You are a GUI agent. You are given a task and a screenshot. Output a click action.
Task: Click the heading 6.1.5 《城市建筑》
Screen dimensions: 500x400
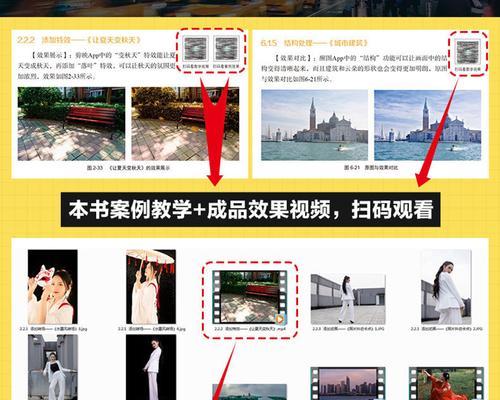point(314,43)
